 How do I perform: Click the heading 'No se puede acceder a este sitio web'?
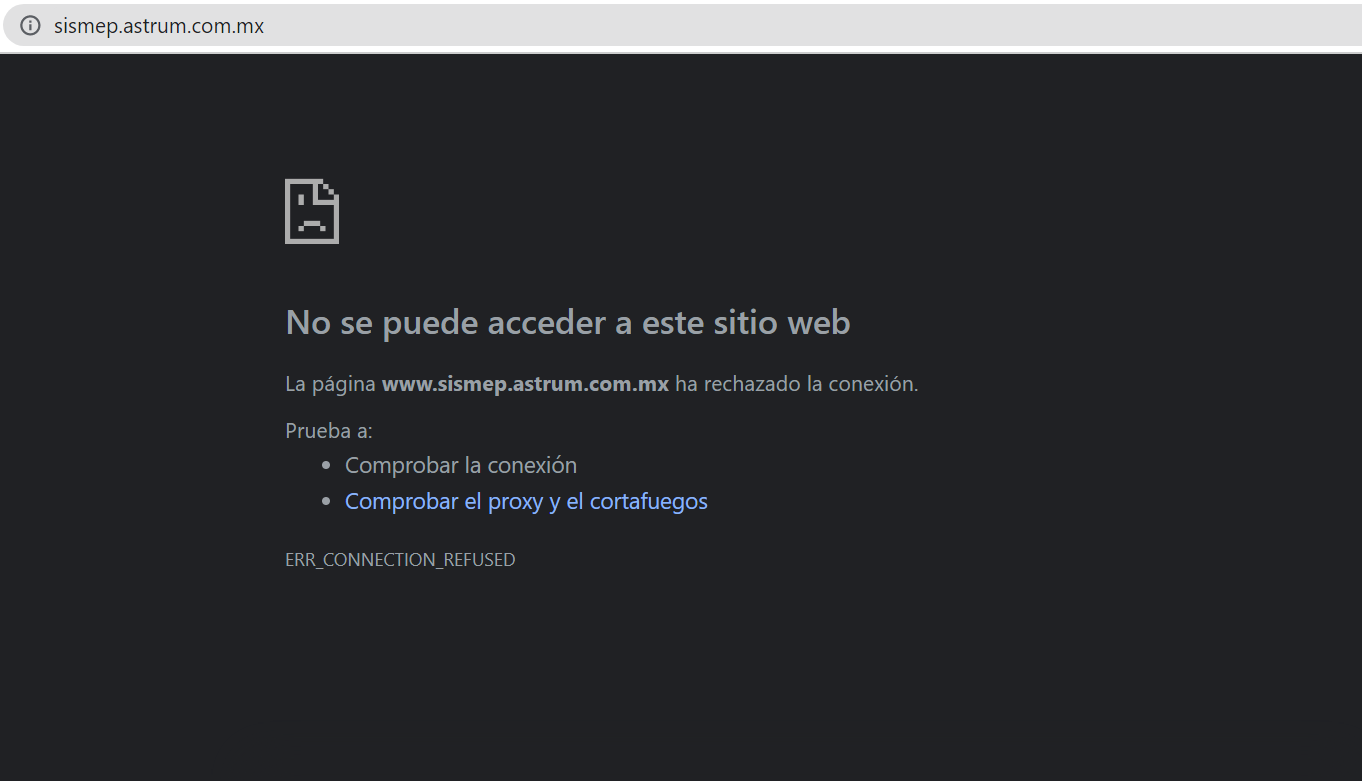click(568, 322)
